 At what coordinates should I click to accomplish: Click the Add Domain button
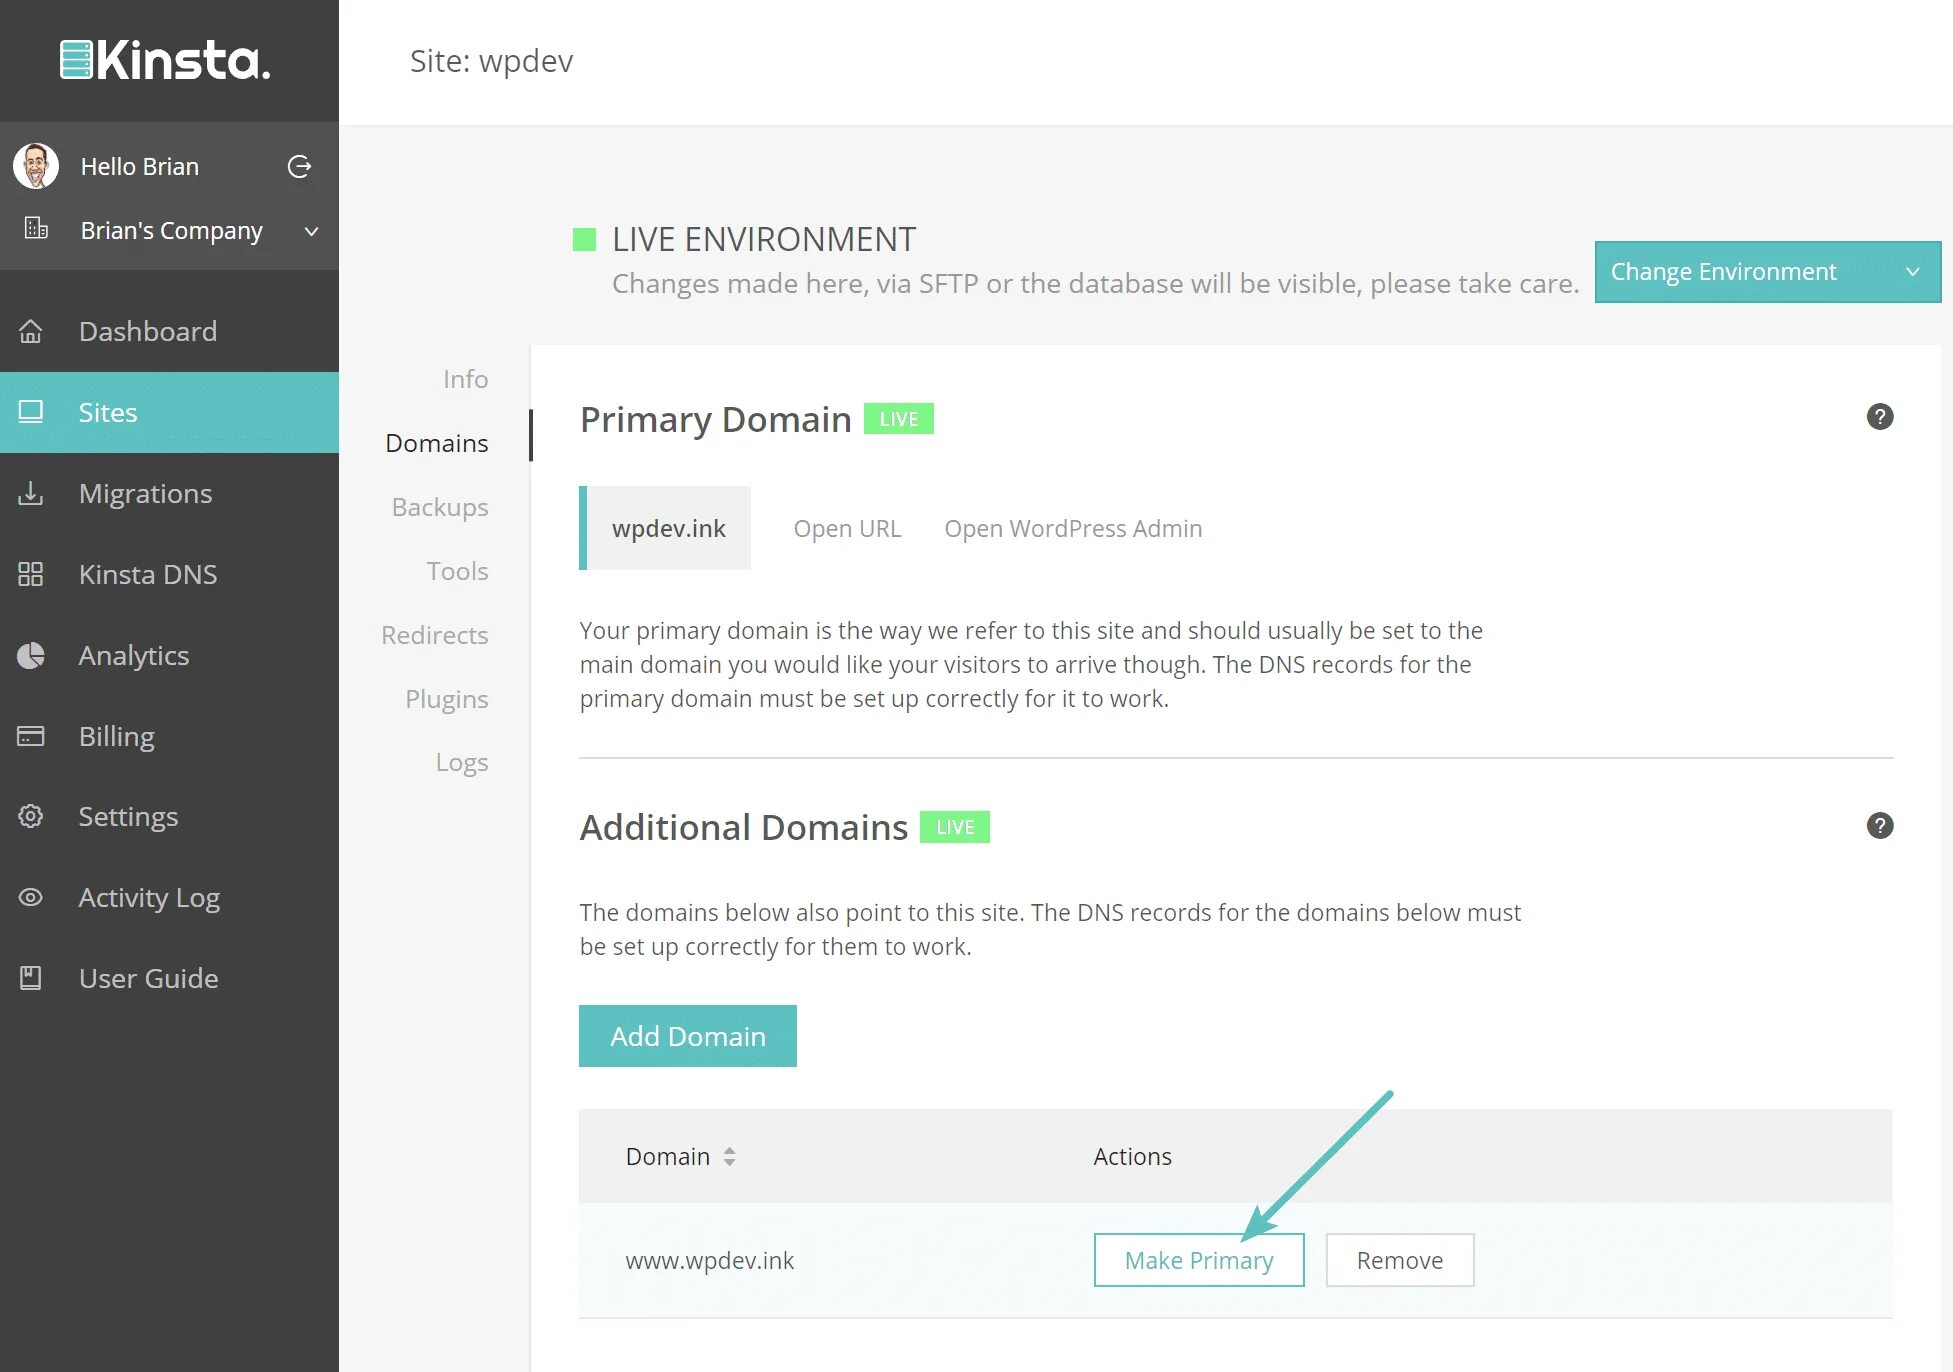coord(687,1036)
